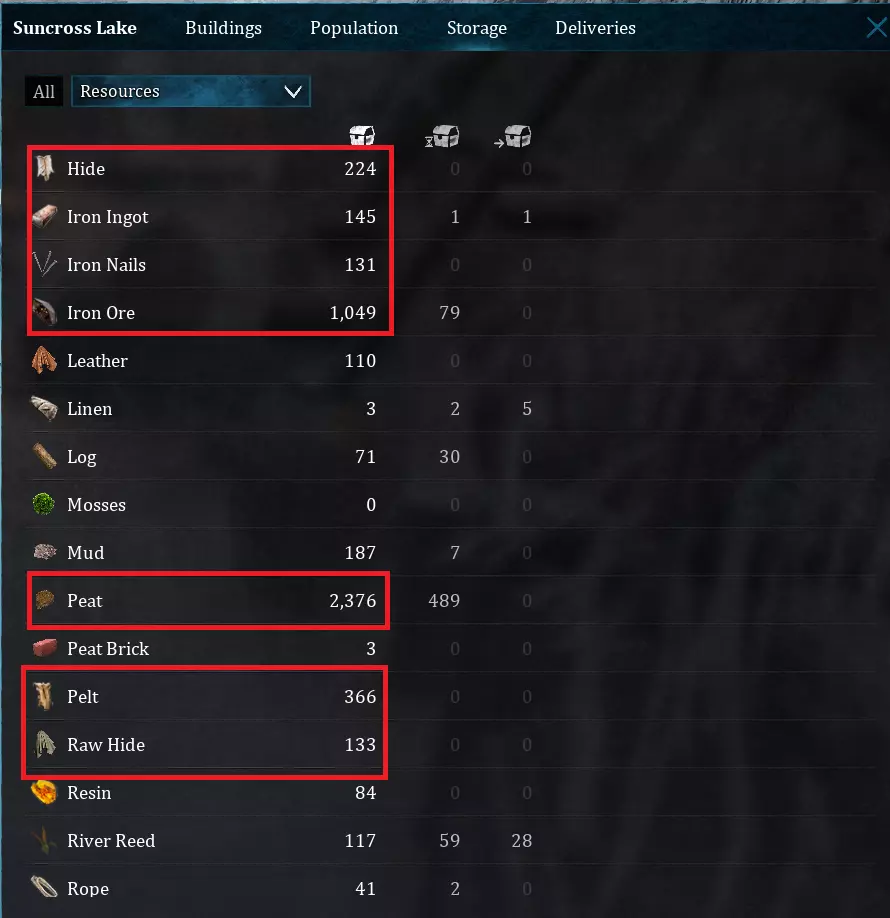
Task: Click the pending storage hourglass chest icon
Action: (x=442, y=136)
